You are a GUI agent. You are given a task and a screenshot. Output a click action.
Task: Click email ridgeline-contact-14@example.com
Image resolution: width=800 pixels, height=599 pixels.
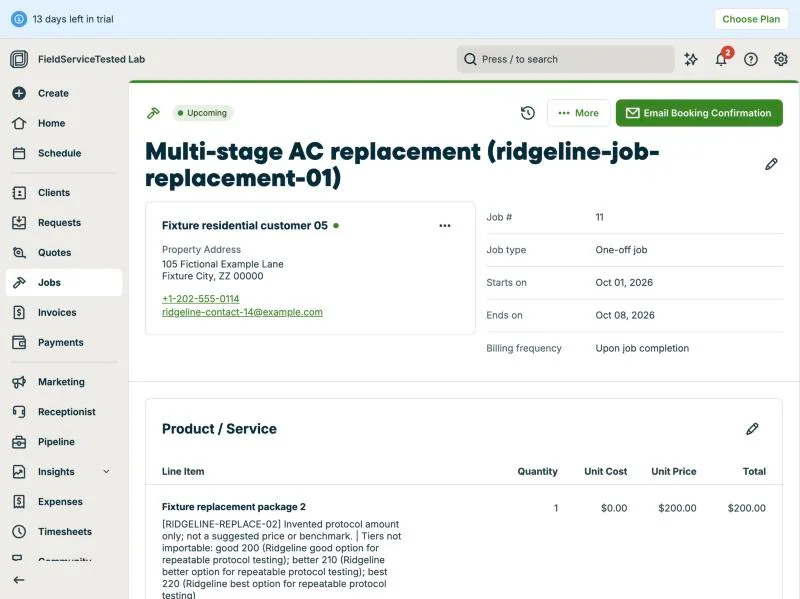[x=242, y=312]
